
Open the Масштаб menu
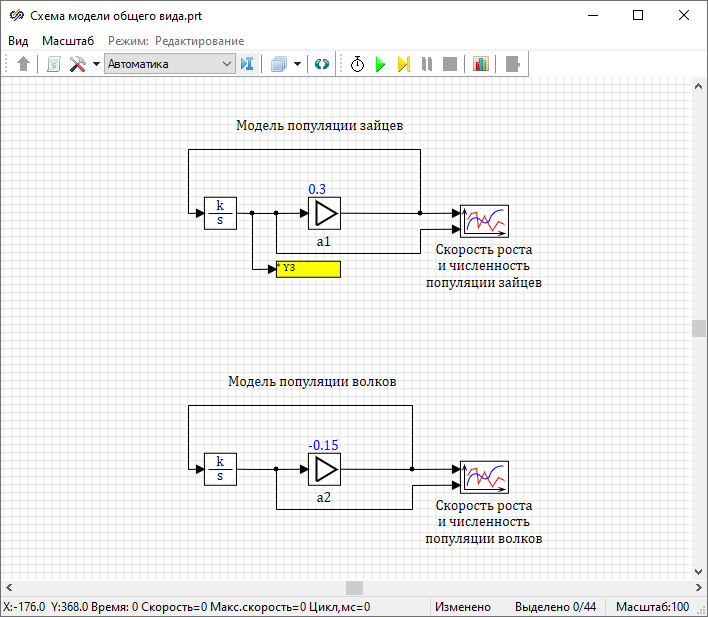pos(68,40)
